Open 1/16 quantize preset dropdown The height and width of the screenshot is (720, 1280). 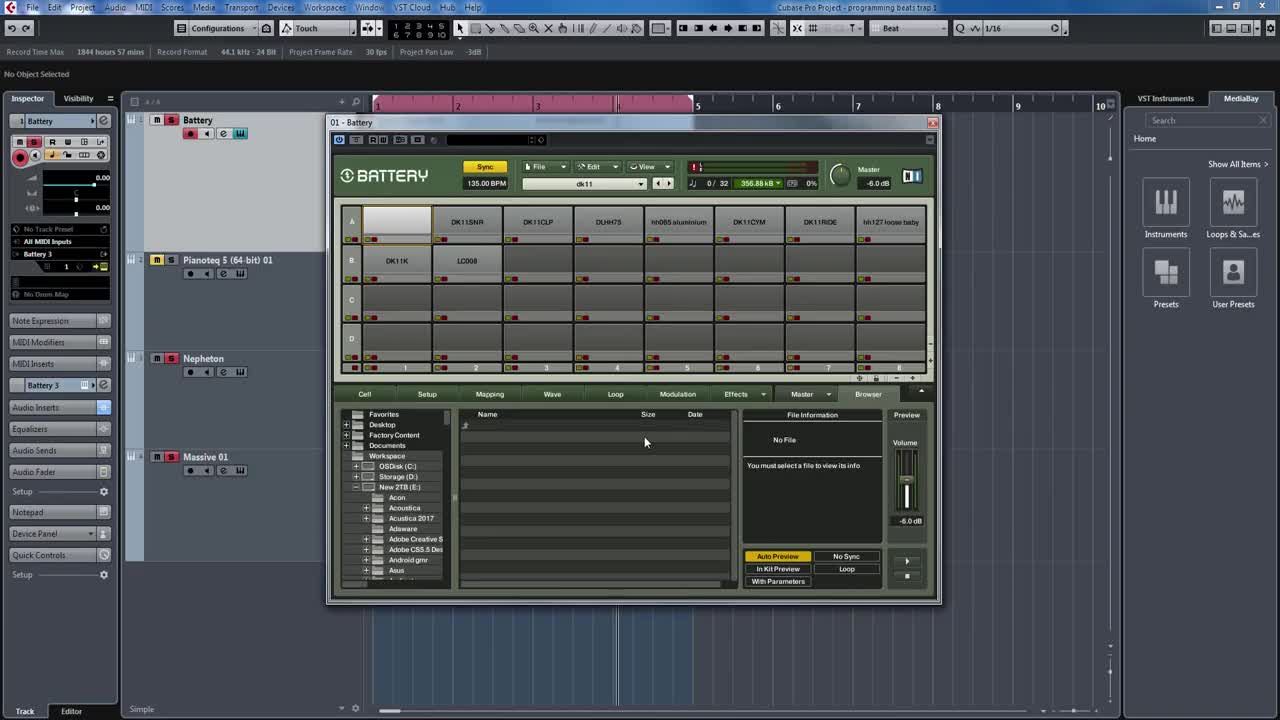pyautogui.click(x=1018, y=28)
